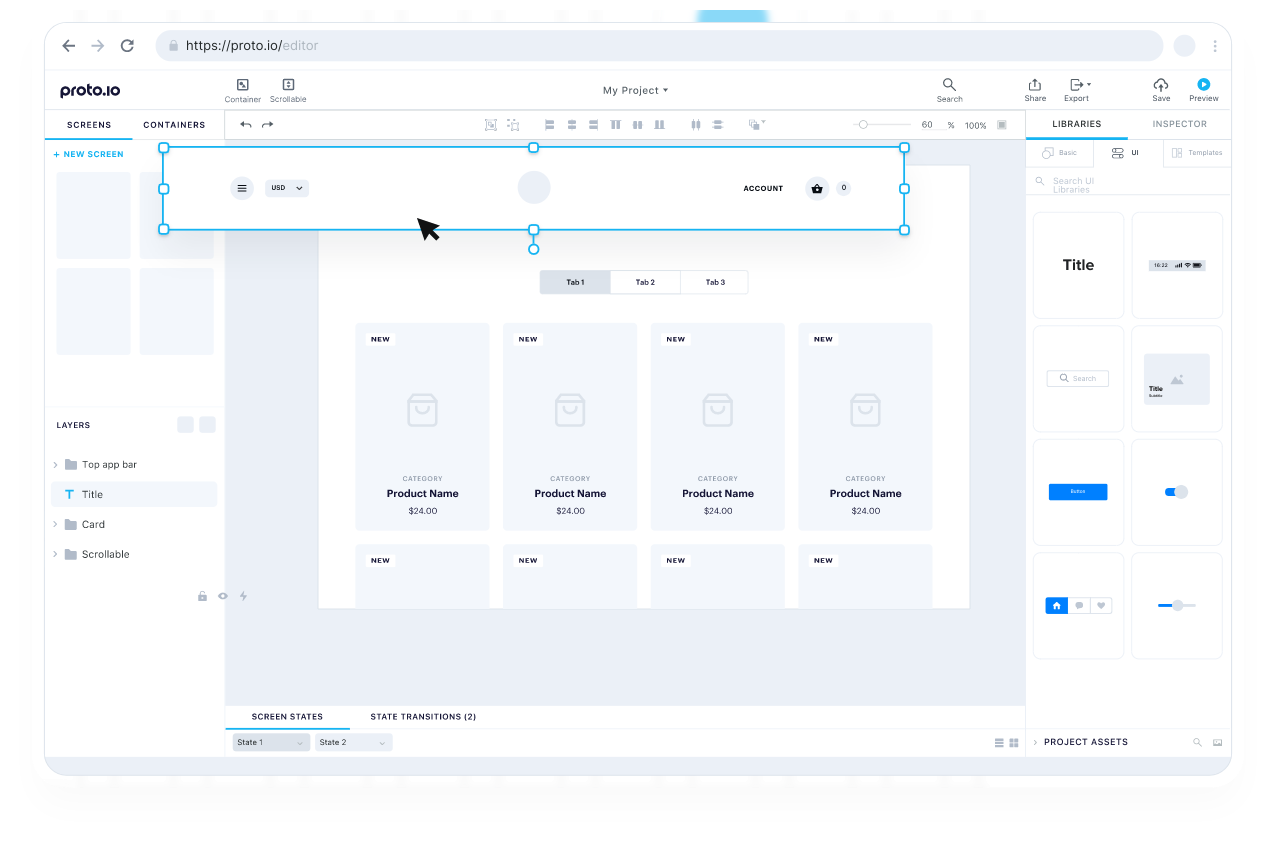Click the Redo arrow icon
The image size is (1276, 842).
[268, 125]
